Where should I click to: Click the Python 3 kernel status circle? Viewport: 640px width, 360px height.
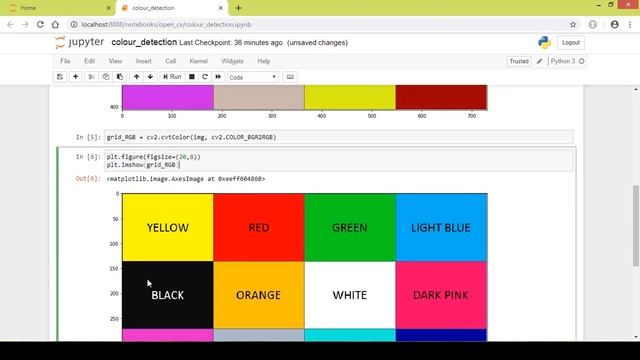pyautogui.click(x=582, y=61)
